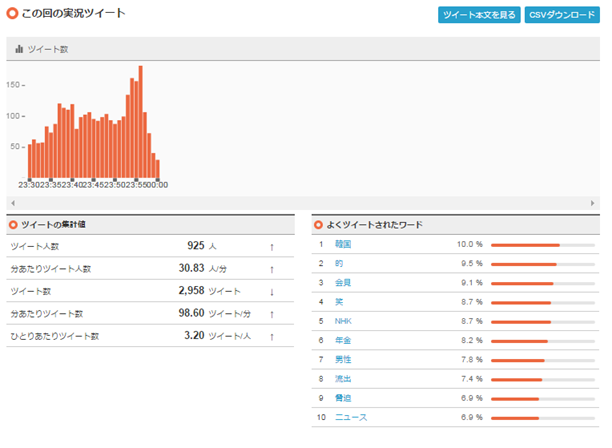The image size is (612, 448).
Task: Click the 30.83 人/分 value
Action: pyautogui.click(x=203, y=268)
